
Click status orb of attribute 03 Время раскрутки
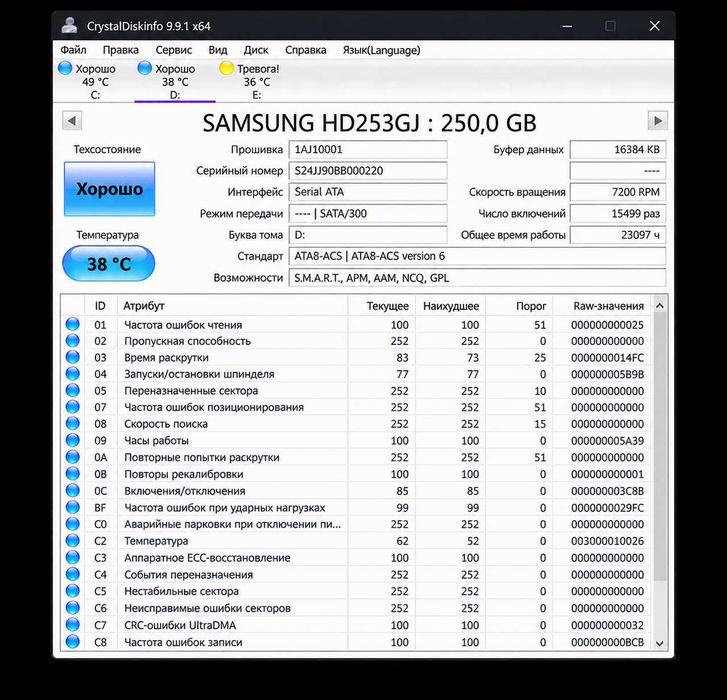point(72,357)
